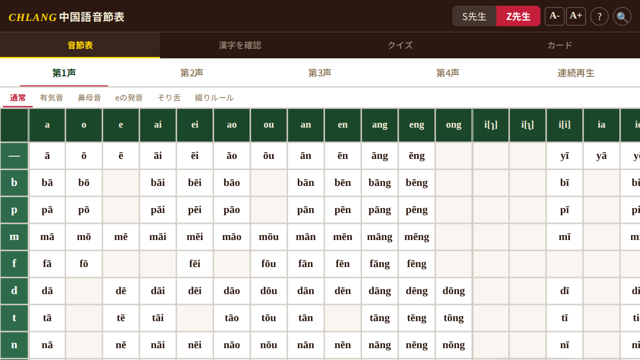The image size is (640, 360).
Task: Play syllable 'pāng'
Action: (x=380, y=210)
